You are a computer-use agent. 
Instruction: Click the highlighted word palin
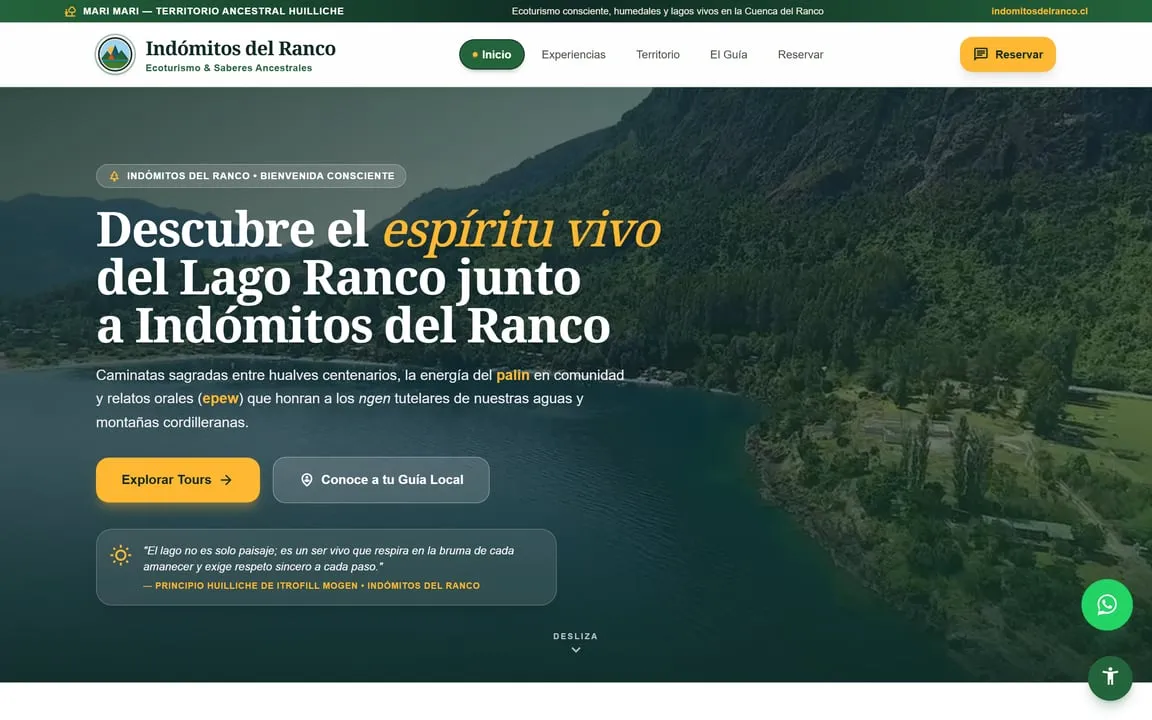513,375
